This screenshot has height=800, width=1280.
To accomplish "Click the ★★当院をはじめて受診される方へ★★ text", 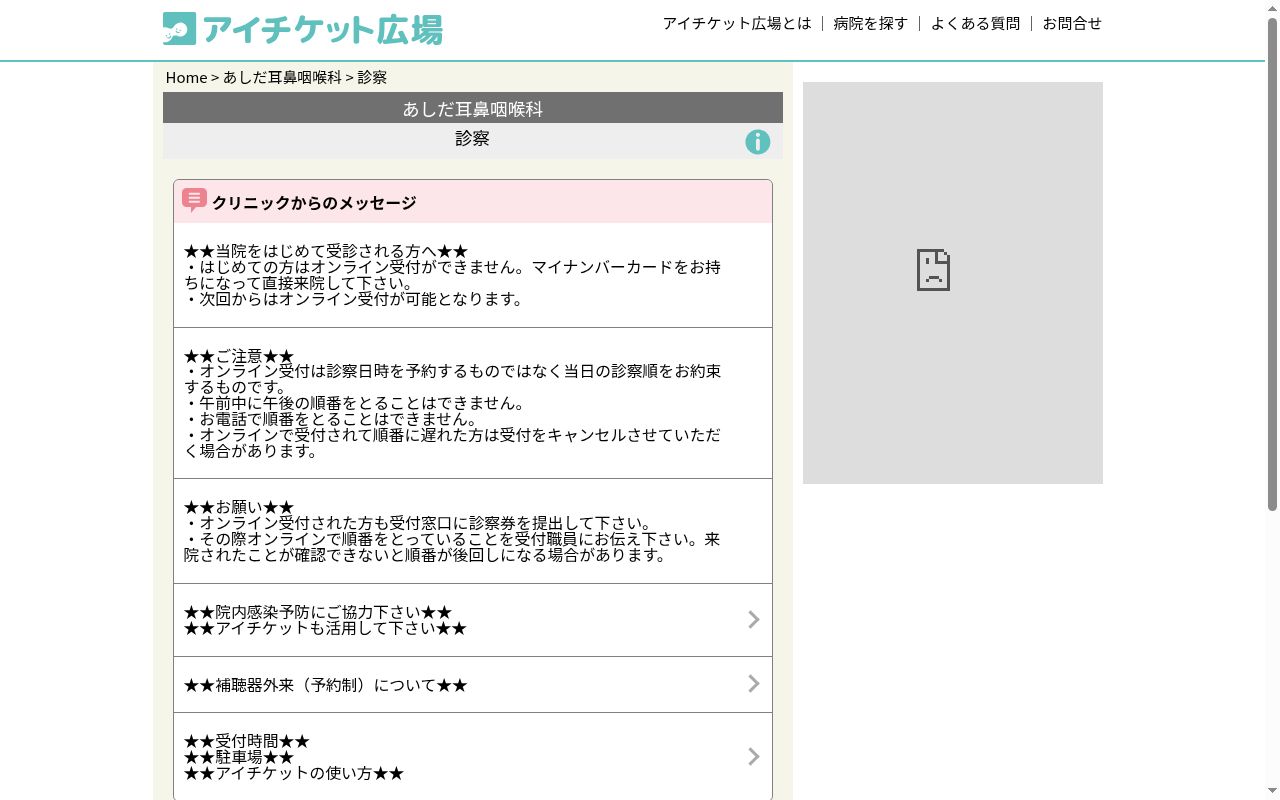I will pyautogui.click(x=326, y=252).
